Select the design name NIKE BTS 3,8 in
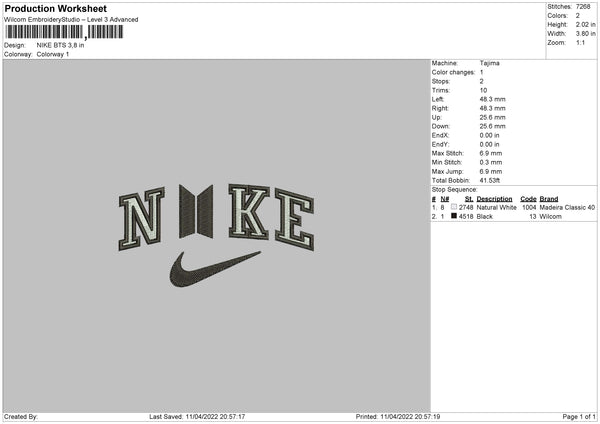Viewport: 600px width, 424px height. click(x=60, y=45)
